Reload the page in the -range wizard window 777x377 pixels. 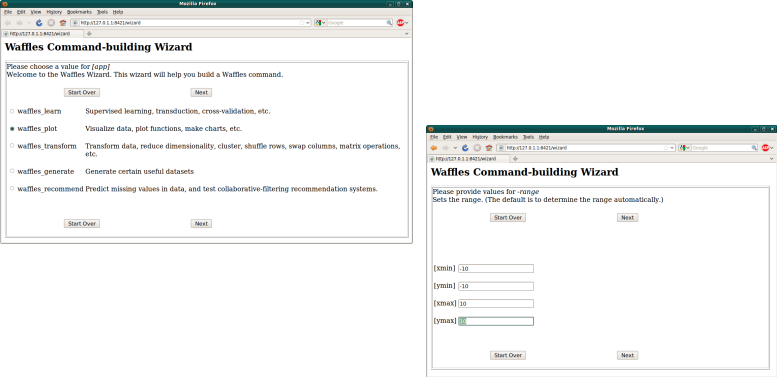point(465,148)
